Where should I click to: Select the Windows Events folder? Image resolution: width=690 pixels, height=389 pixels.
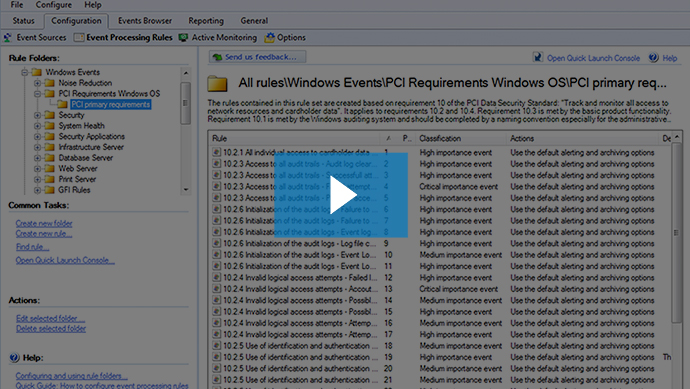[73, 72]
